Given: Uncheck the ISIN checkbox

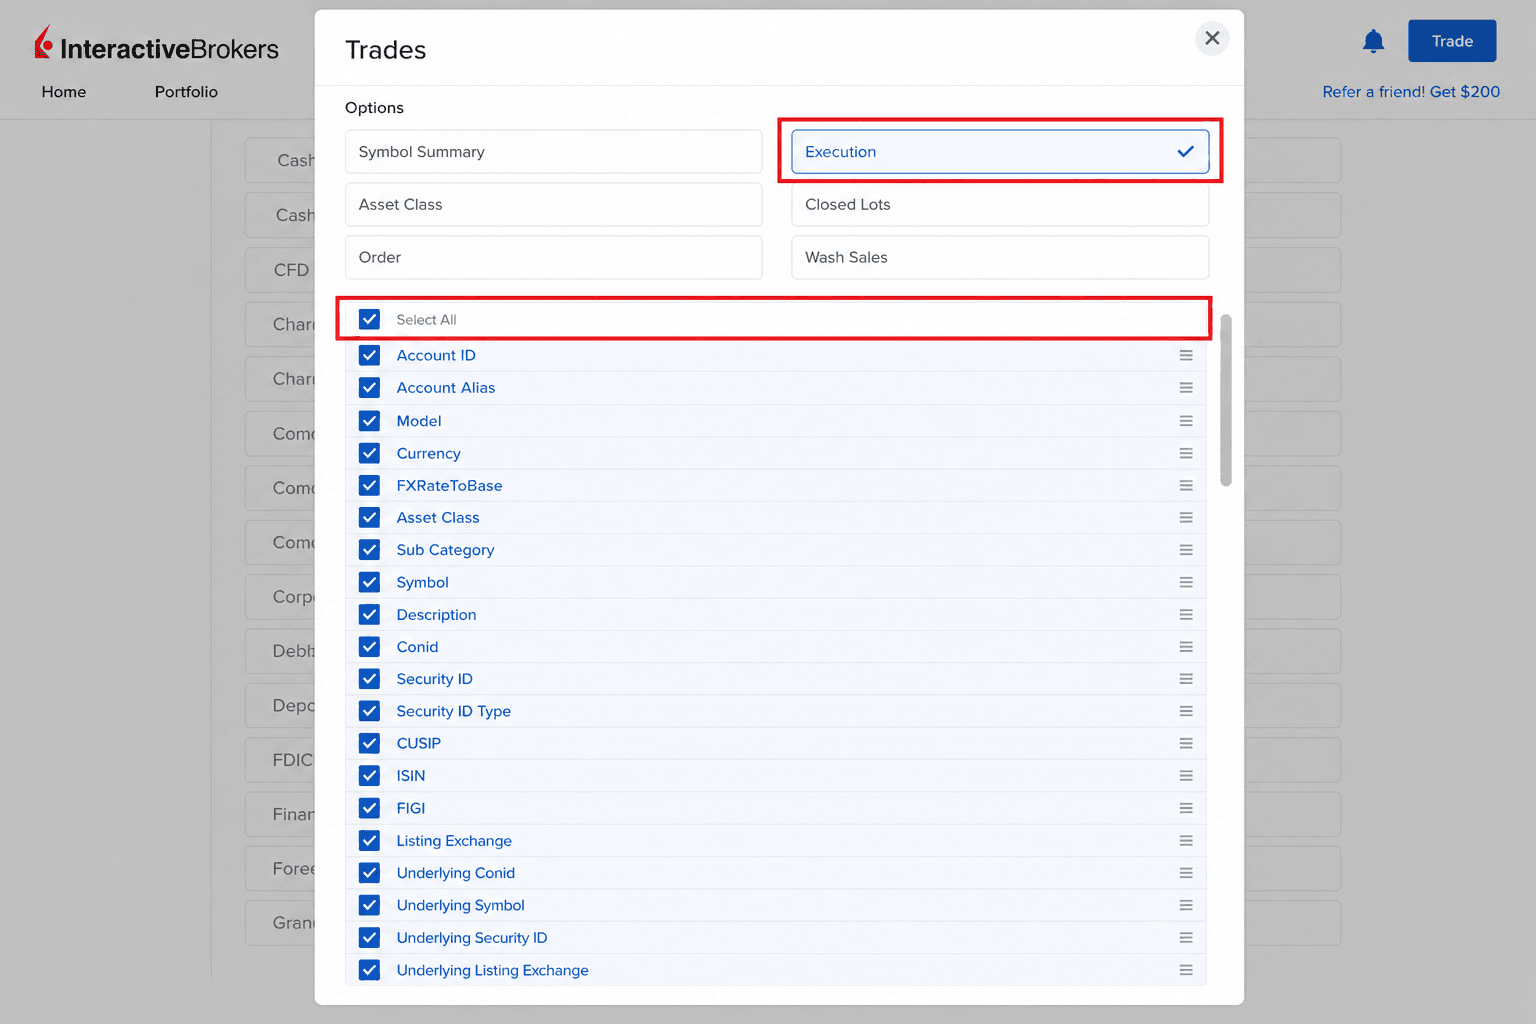Looking at the screenshot, I should click(x=370, y=776).
